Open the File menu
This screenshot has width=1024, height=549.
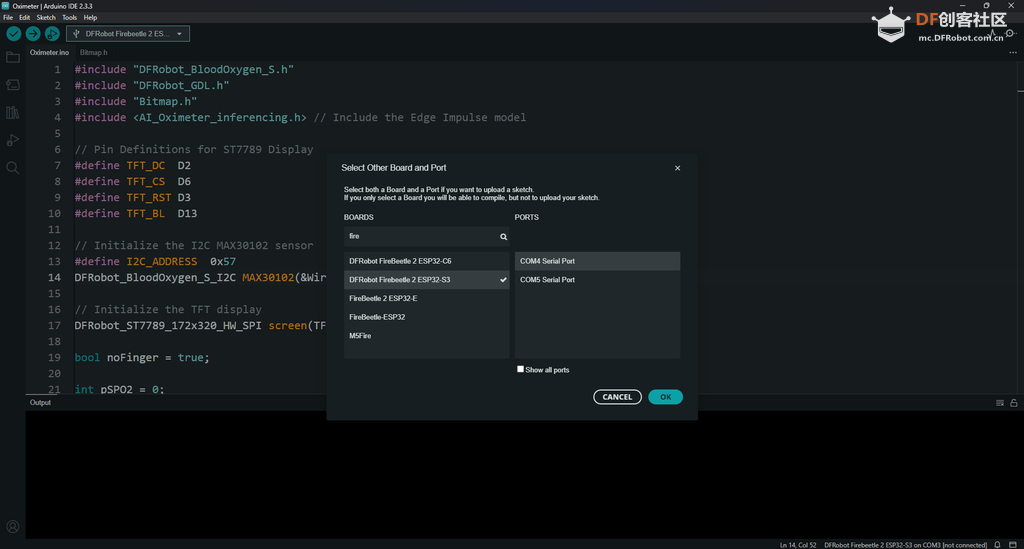click(8, 18)
